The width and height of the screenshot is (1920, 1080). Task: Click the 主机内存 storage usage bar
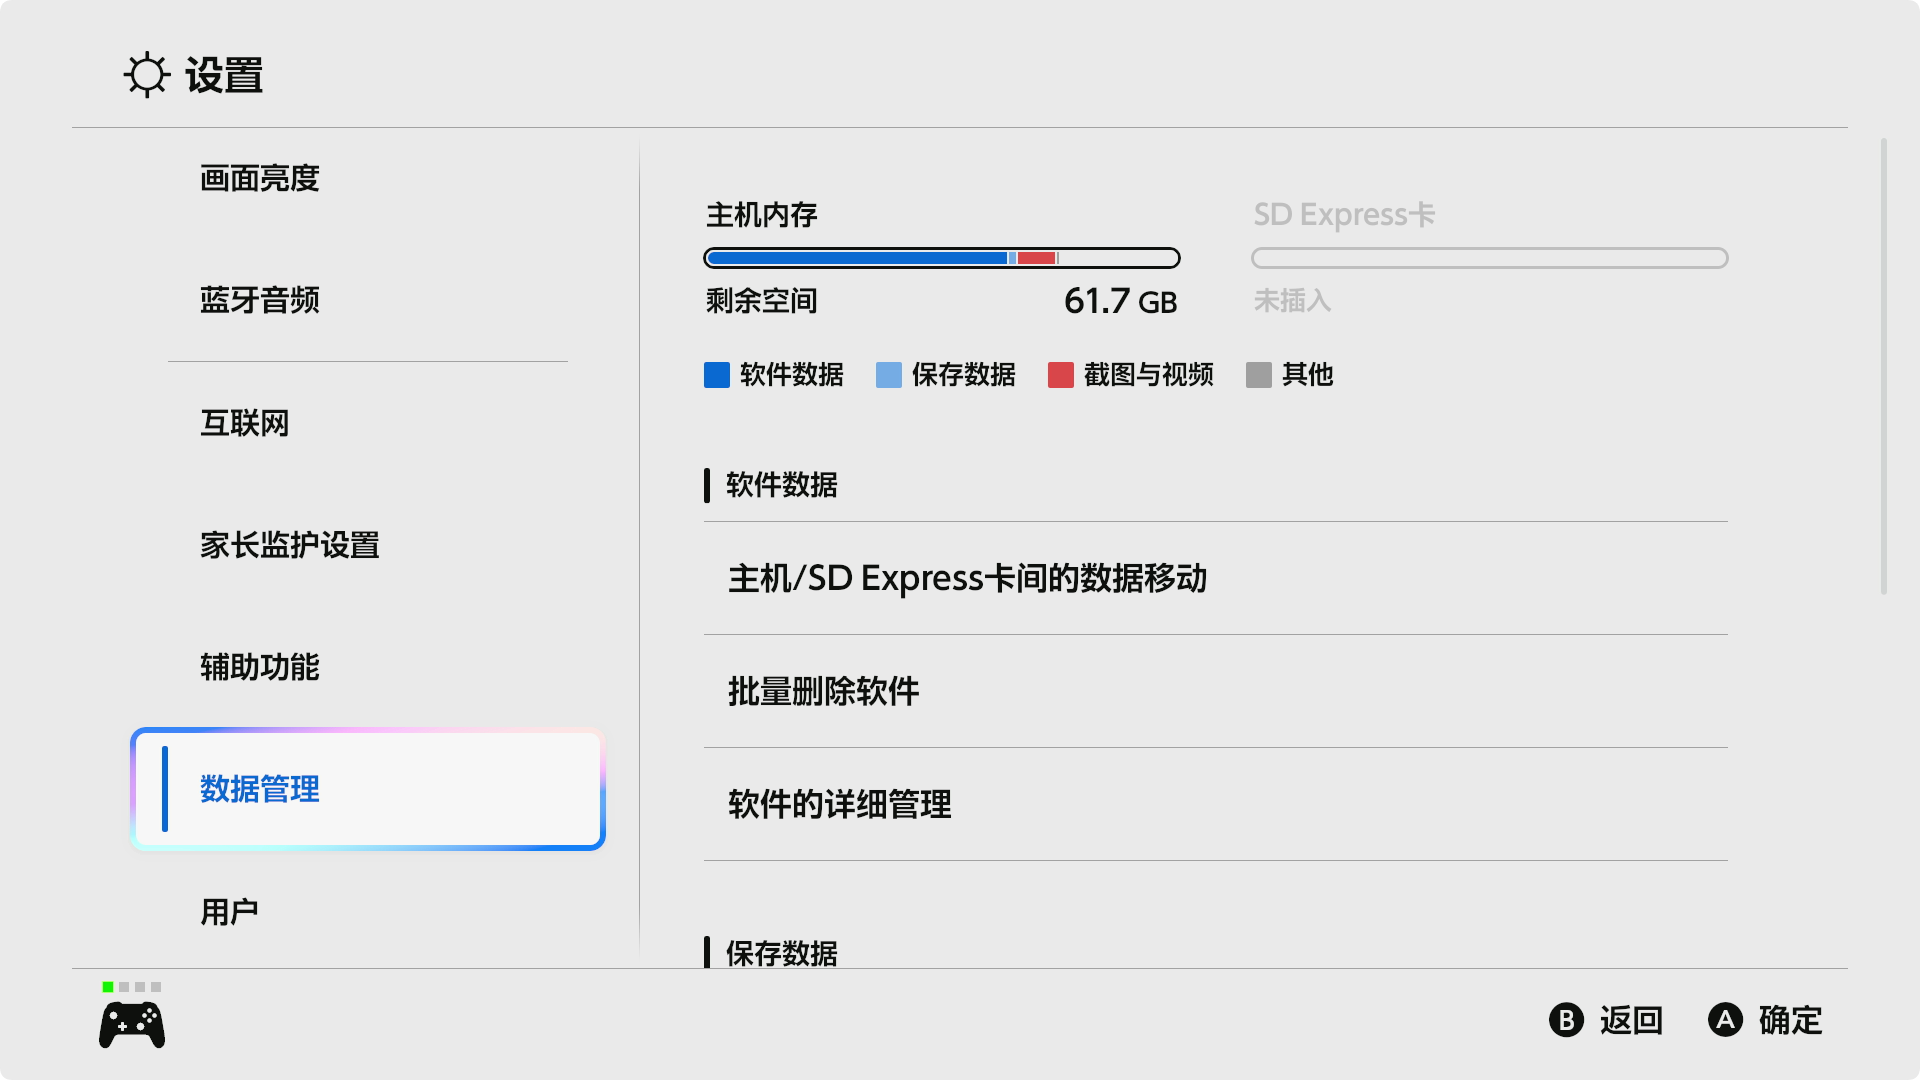tap(942, 258)
